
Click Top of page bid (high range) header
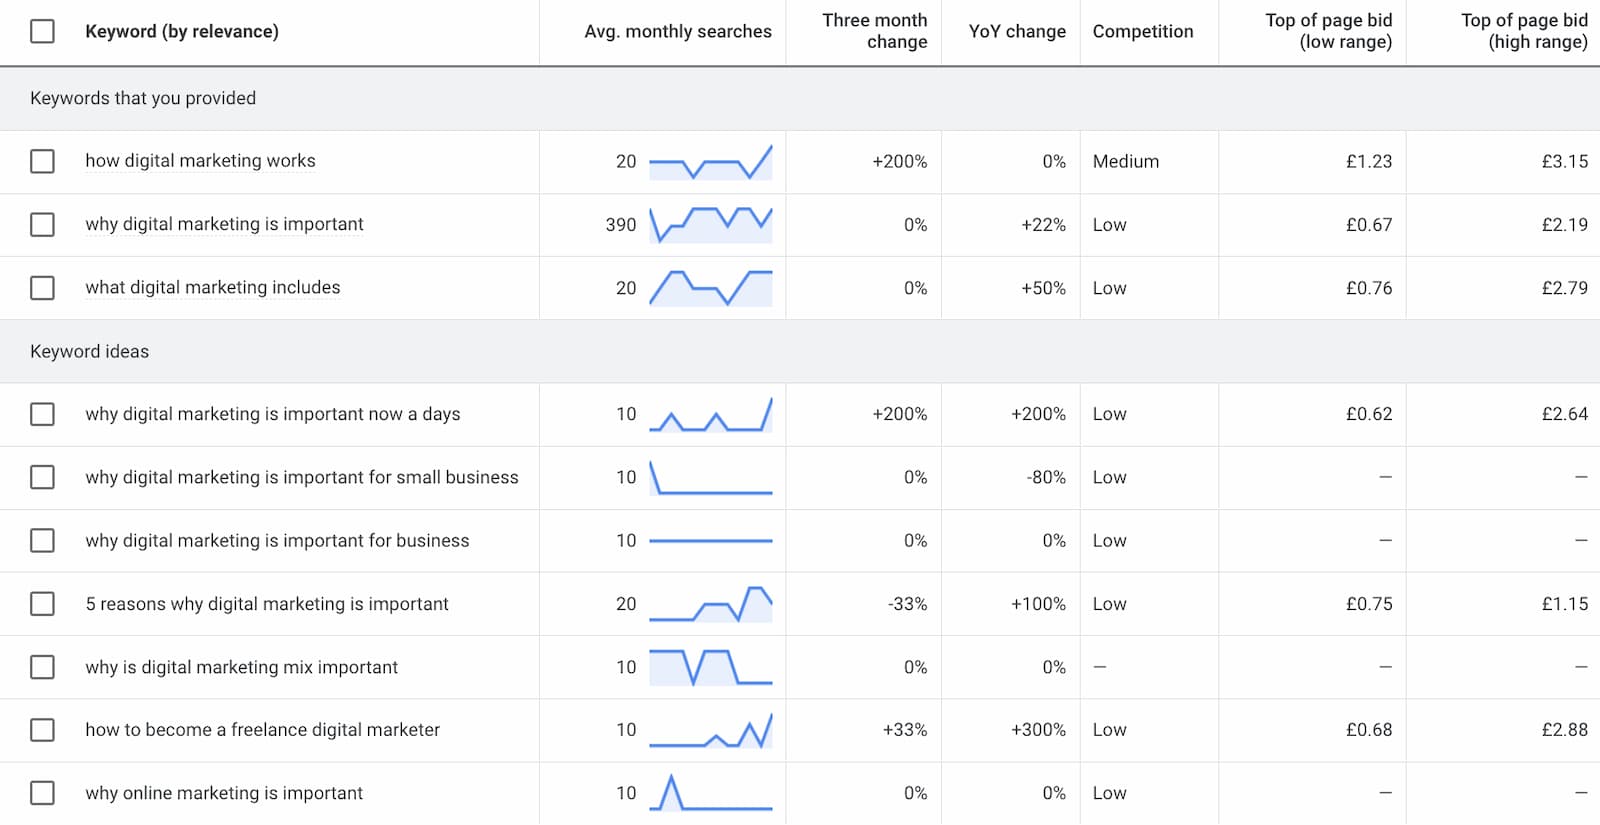(x=1523, y=31)
